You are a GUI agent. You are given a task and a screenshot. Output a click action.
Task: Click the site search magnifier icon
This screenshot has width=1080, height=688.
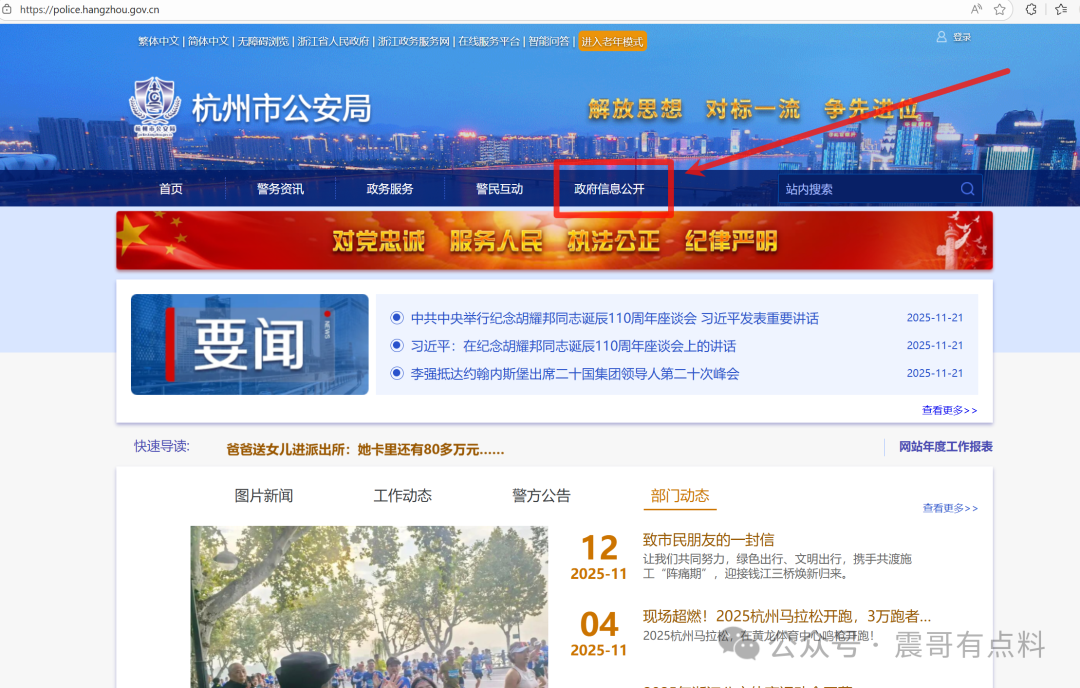coord(966,188)
